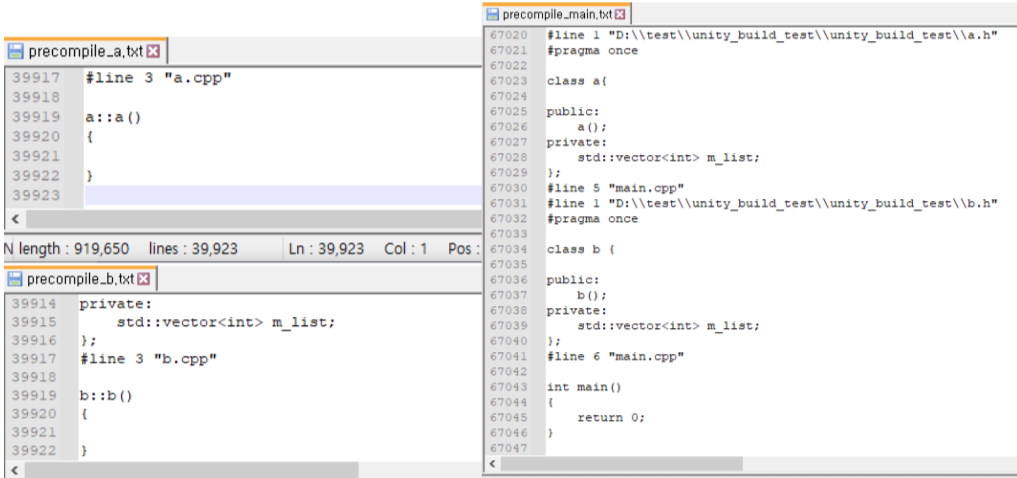Click left scroll arrow in precompile_b pane
Viewport: 1017px width, 478px height.
[14, 470]
